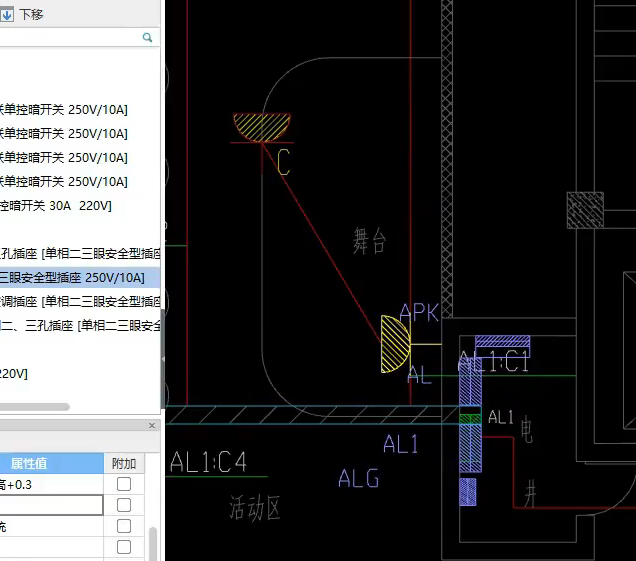Click the empty selected property value cell

(x=50, y=505)
